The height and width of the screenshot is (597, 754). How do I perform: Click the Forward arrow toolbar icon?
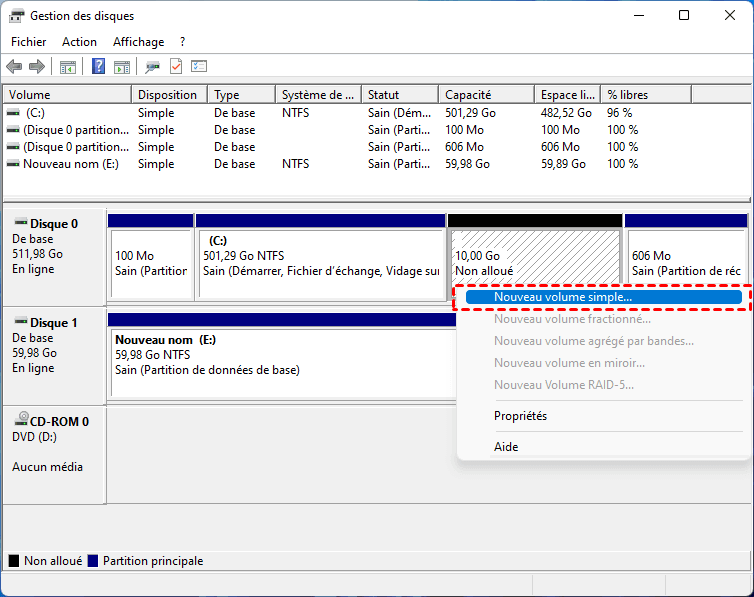point(37,67)
